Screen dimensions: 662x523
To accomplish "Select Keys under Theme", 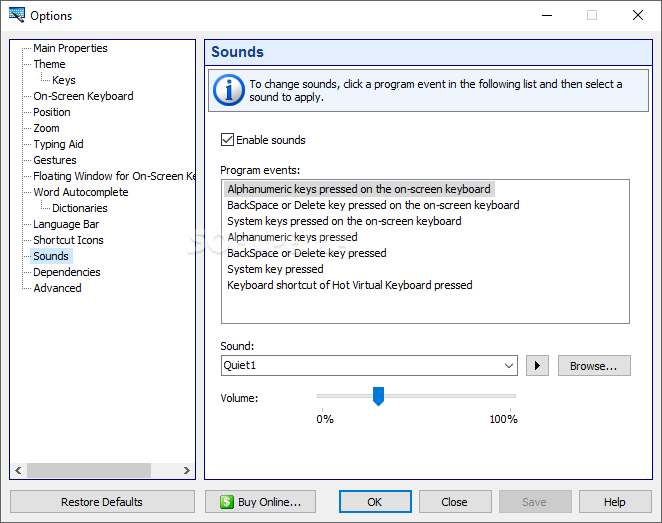I will [64, 80].
